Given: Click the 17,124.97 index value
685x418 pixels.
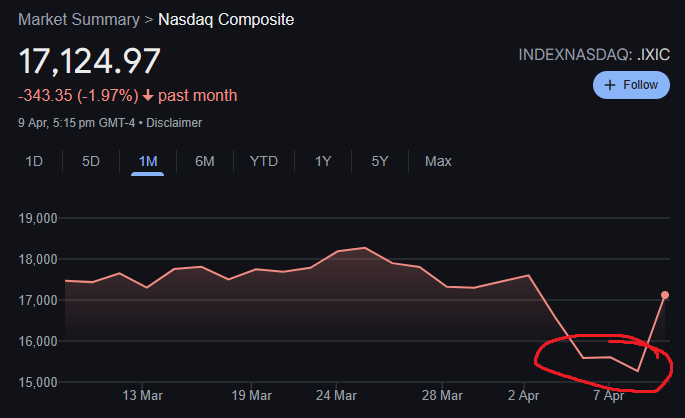Looking at the screenshot, I should click(90, 61).
